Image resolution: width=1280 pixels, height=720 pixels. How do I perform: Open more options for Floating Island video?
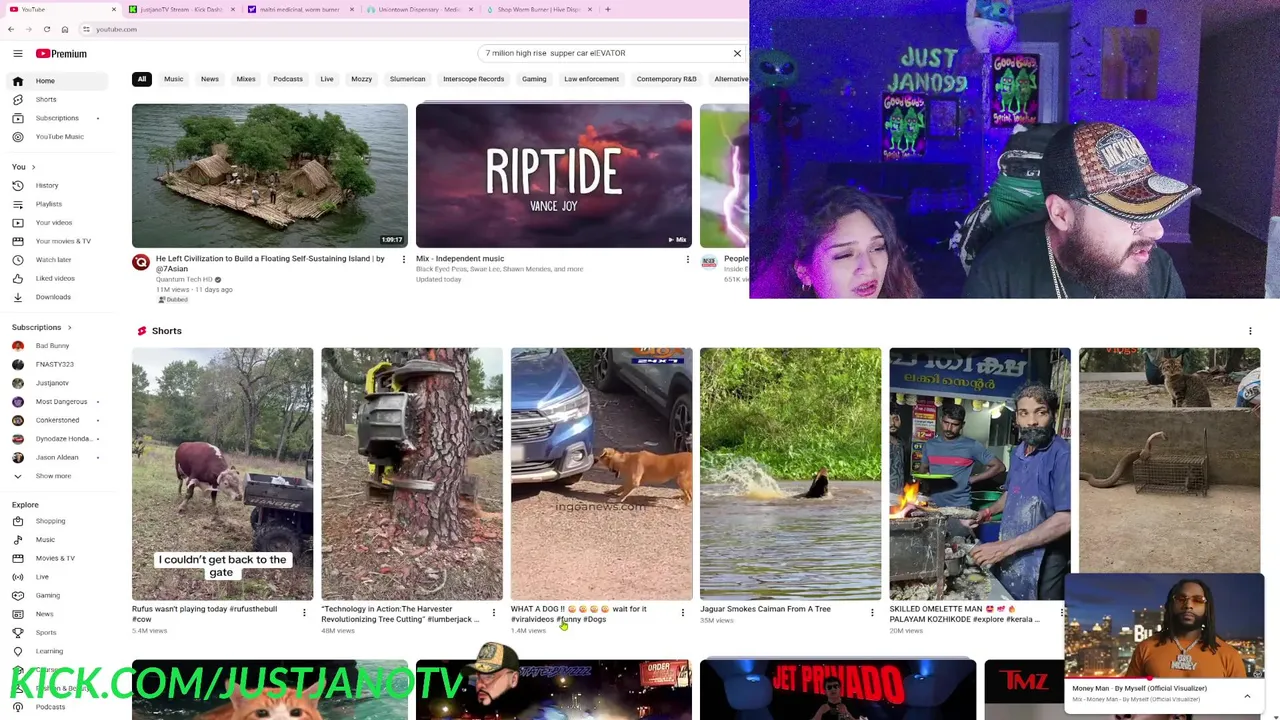tap(404, 259)
